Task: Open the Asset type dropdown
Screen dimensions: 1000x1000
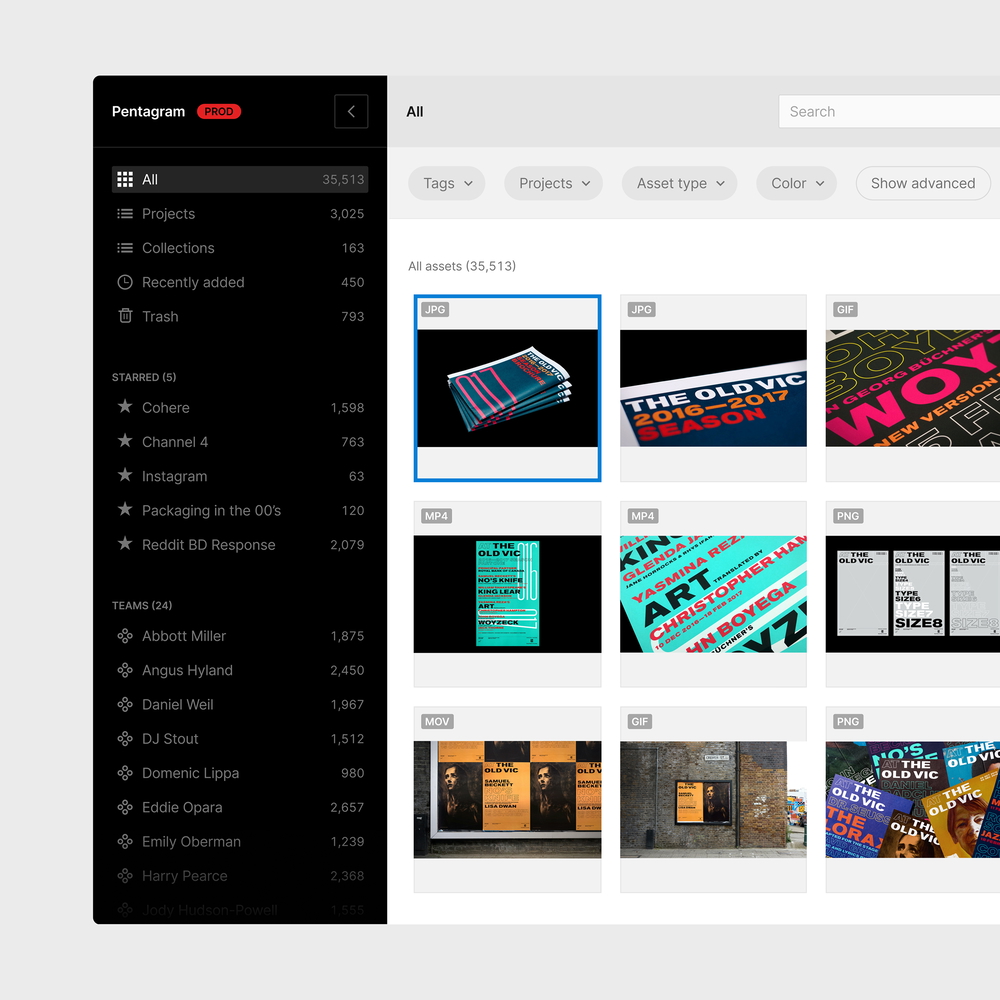Action: tap(680, 183)
